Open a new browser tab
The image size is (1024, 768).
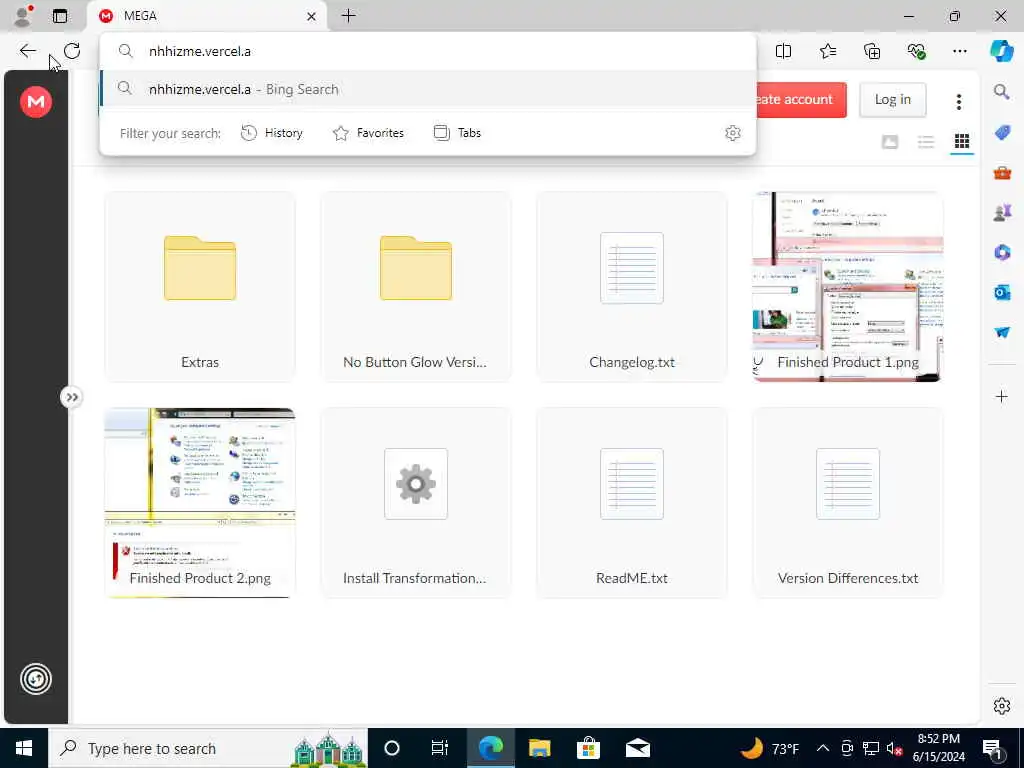[x=349, y=16]
